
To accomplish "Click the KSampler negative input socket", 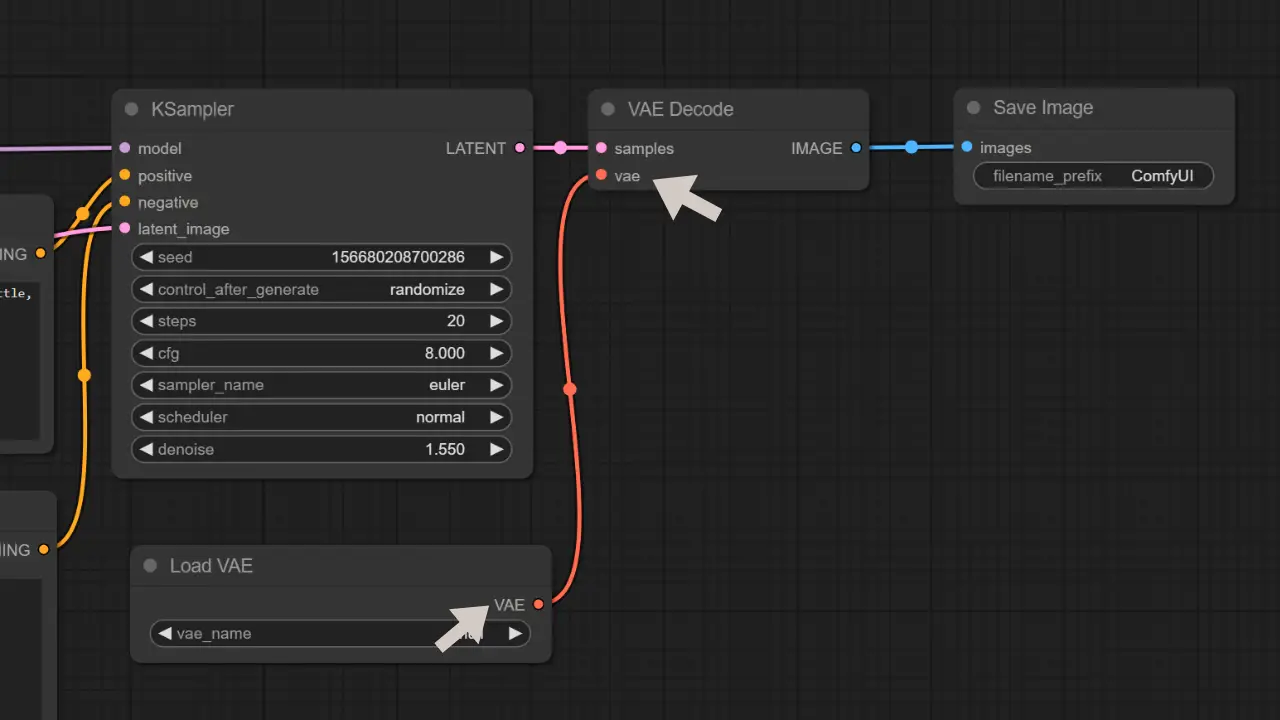I will (x=124, y=201).
